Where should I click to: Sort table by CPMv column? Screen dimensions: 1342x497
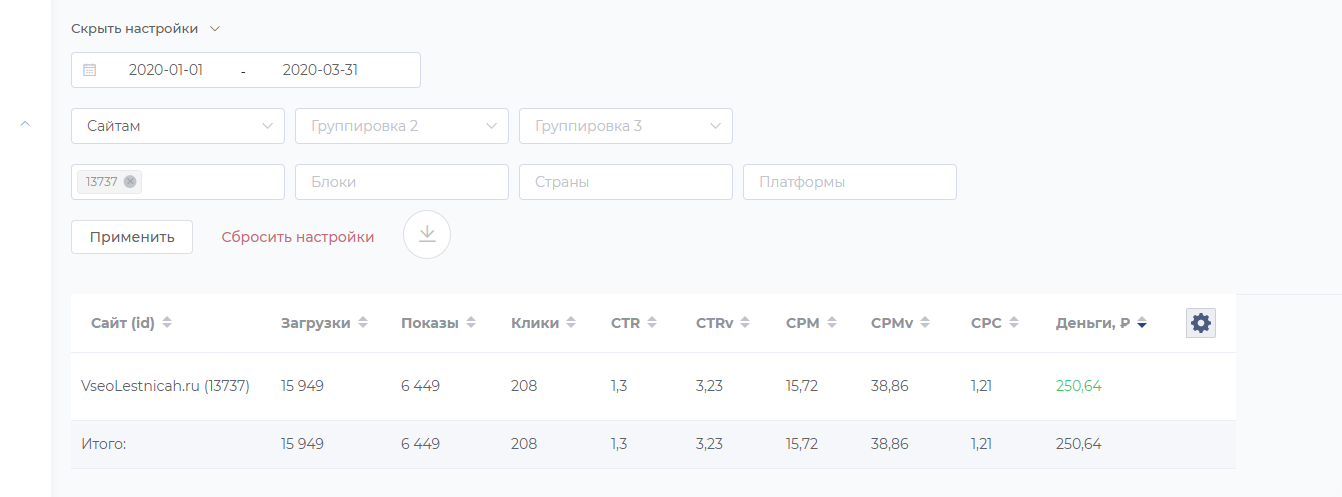[x=900, y=323]
